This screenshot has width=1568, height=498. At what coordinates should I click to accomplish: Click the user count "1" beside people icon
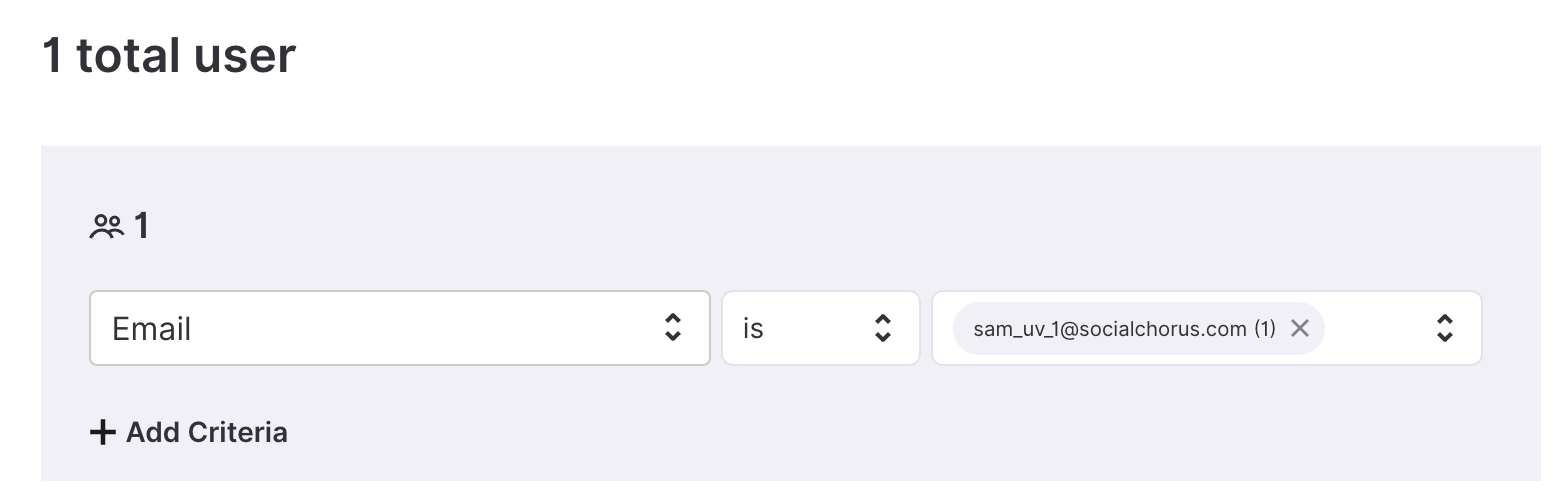(x=141, y=227)
